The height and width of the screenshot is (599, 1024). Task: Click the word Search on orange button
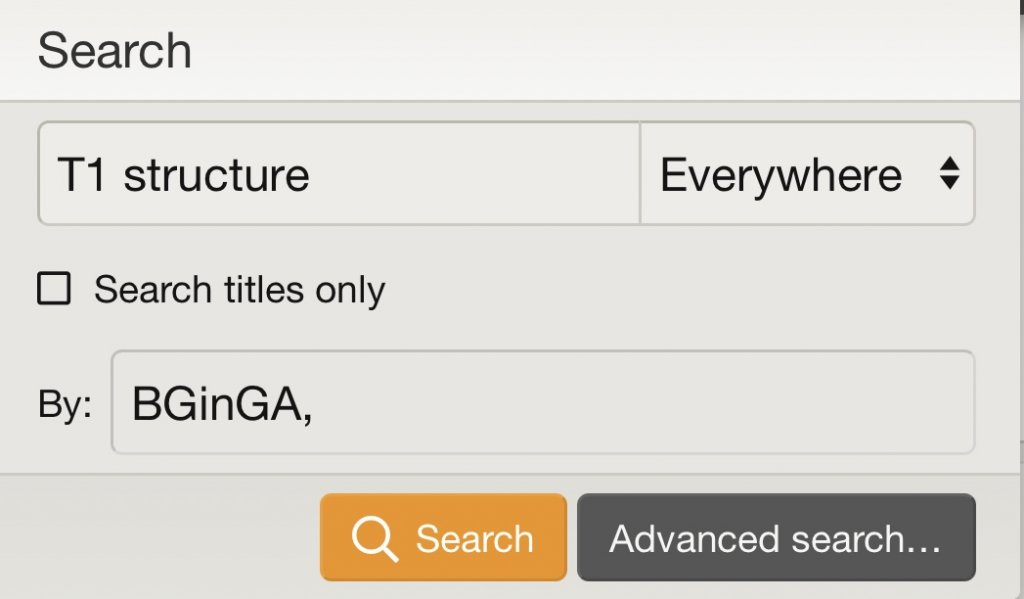click(475, 539)
